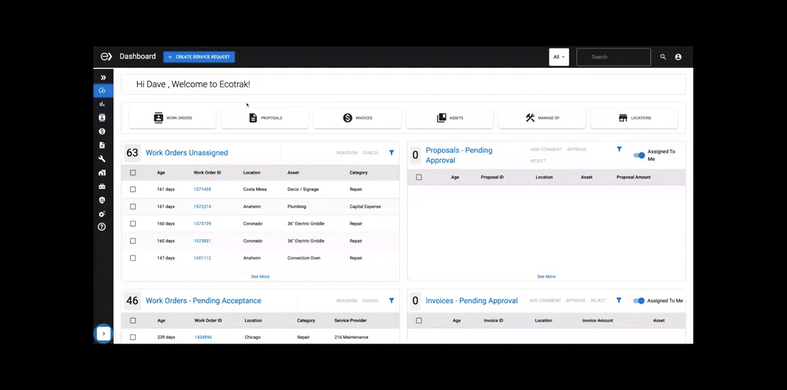Viewport: 787px width, 390px height.
Task: Open work order 1573739 link
Action: point(202,223)
